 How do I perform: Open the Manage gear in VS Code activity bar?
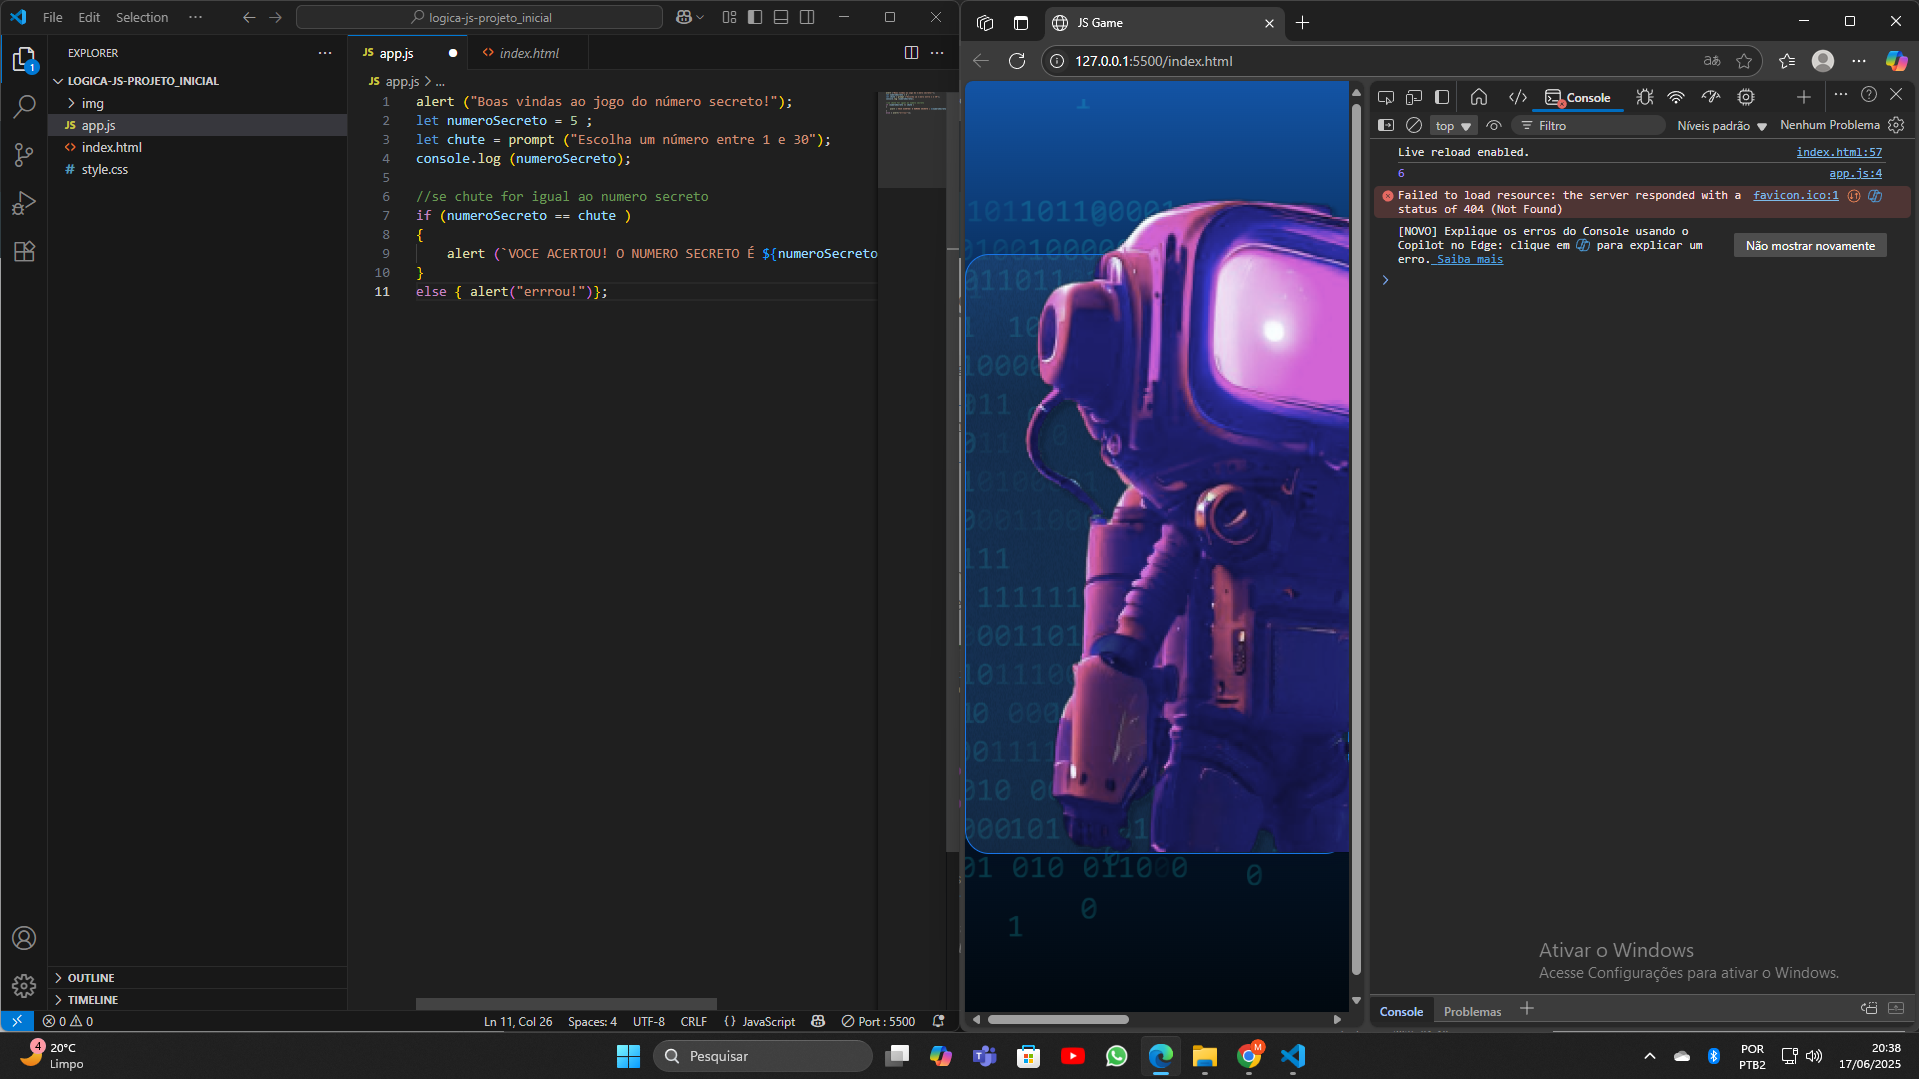point(24,986)
